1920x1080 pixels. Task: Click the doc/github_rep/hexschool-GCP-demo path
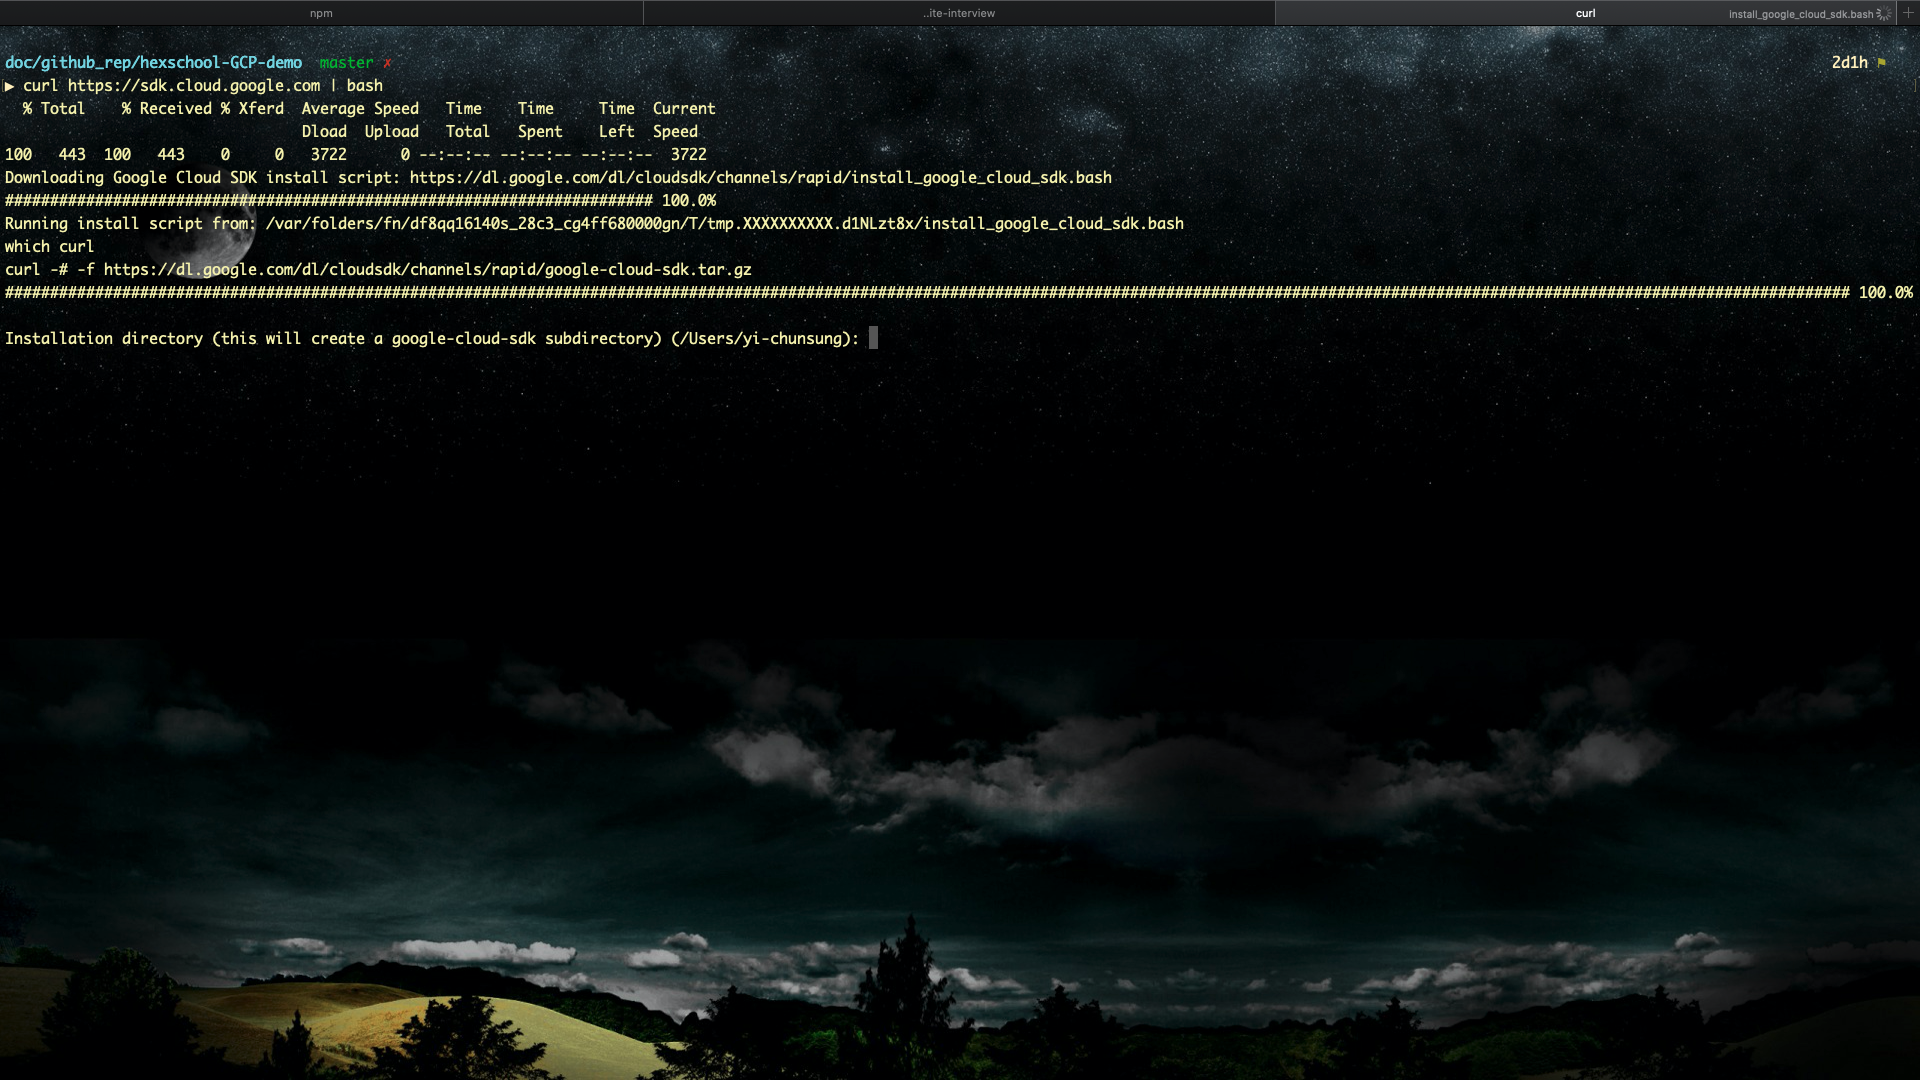pos(153,63)
